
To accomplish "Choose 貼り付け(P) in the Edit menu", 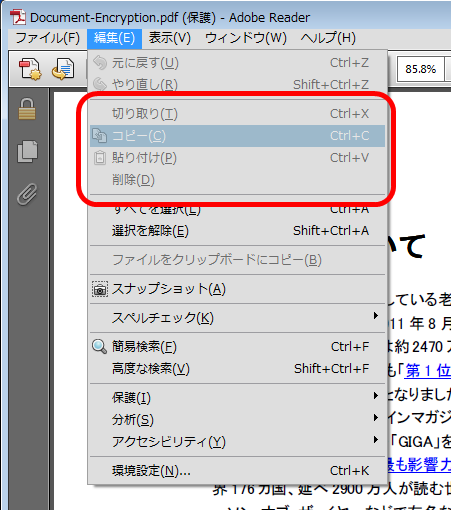I will tap(237, 158).
